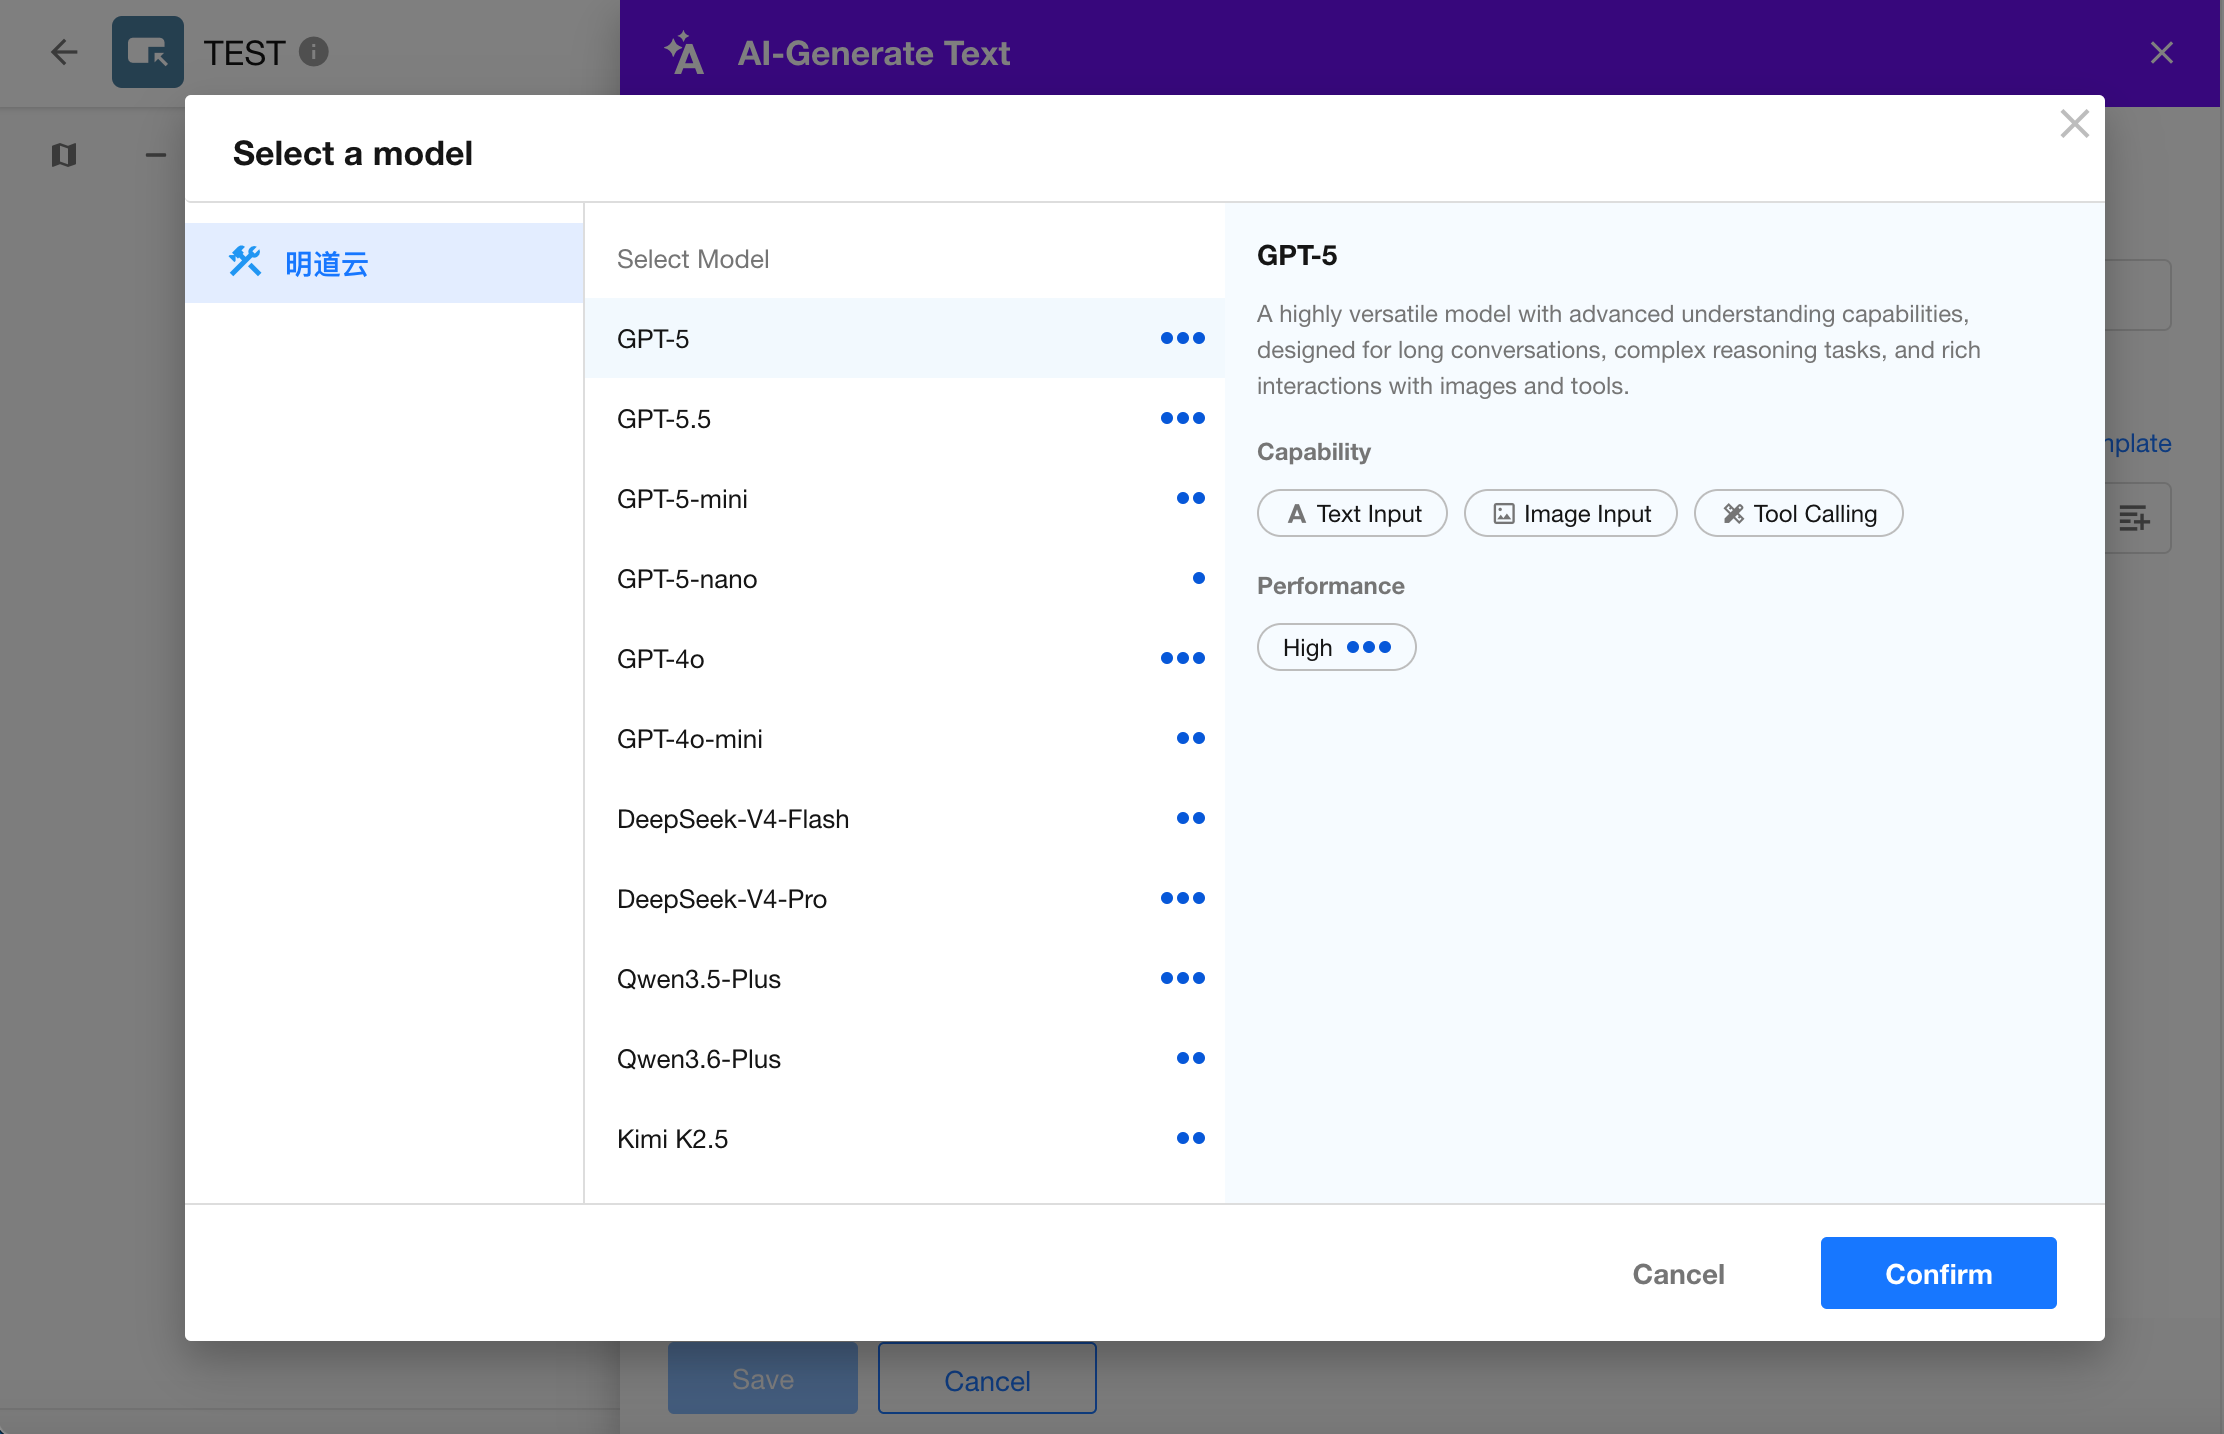
Task: Click the GPT-5 title in details pane
Action: 1297,255
